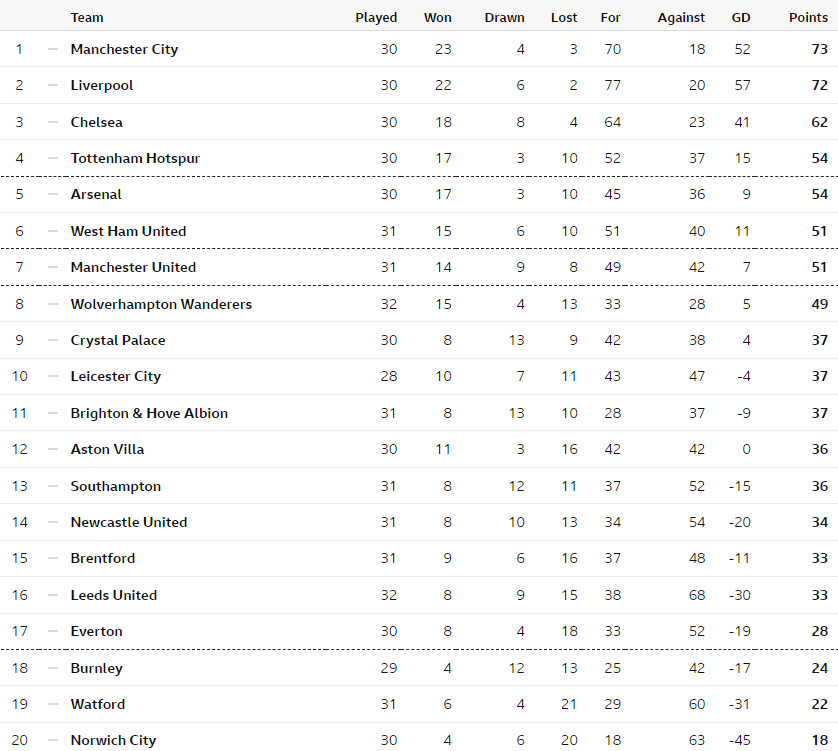Open Arsenal team page
This screenshot has height=751, width=838.
click(96, 194)
